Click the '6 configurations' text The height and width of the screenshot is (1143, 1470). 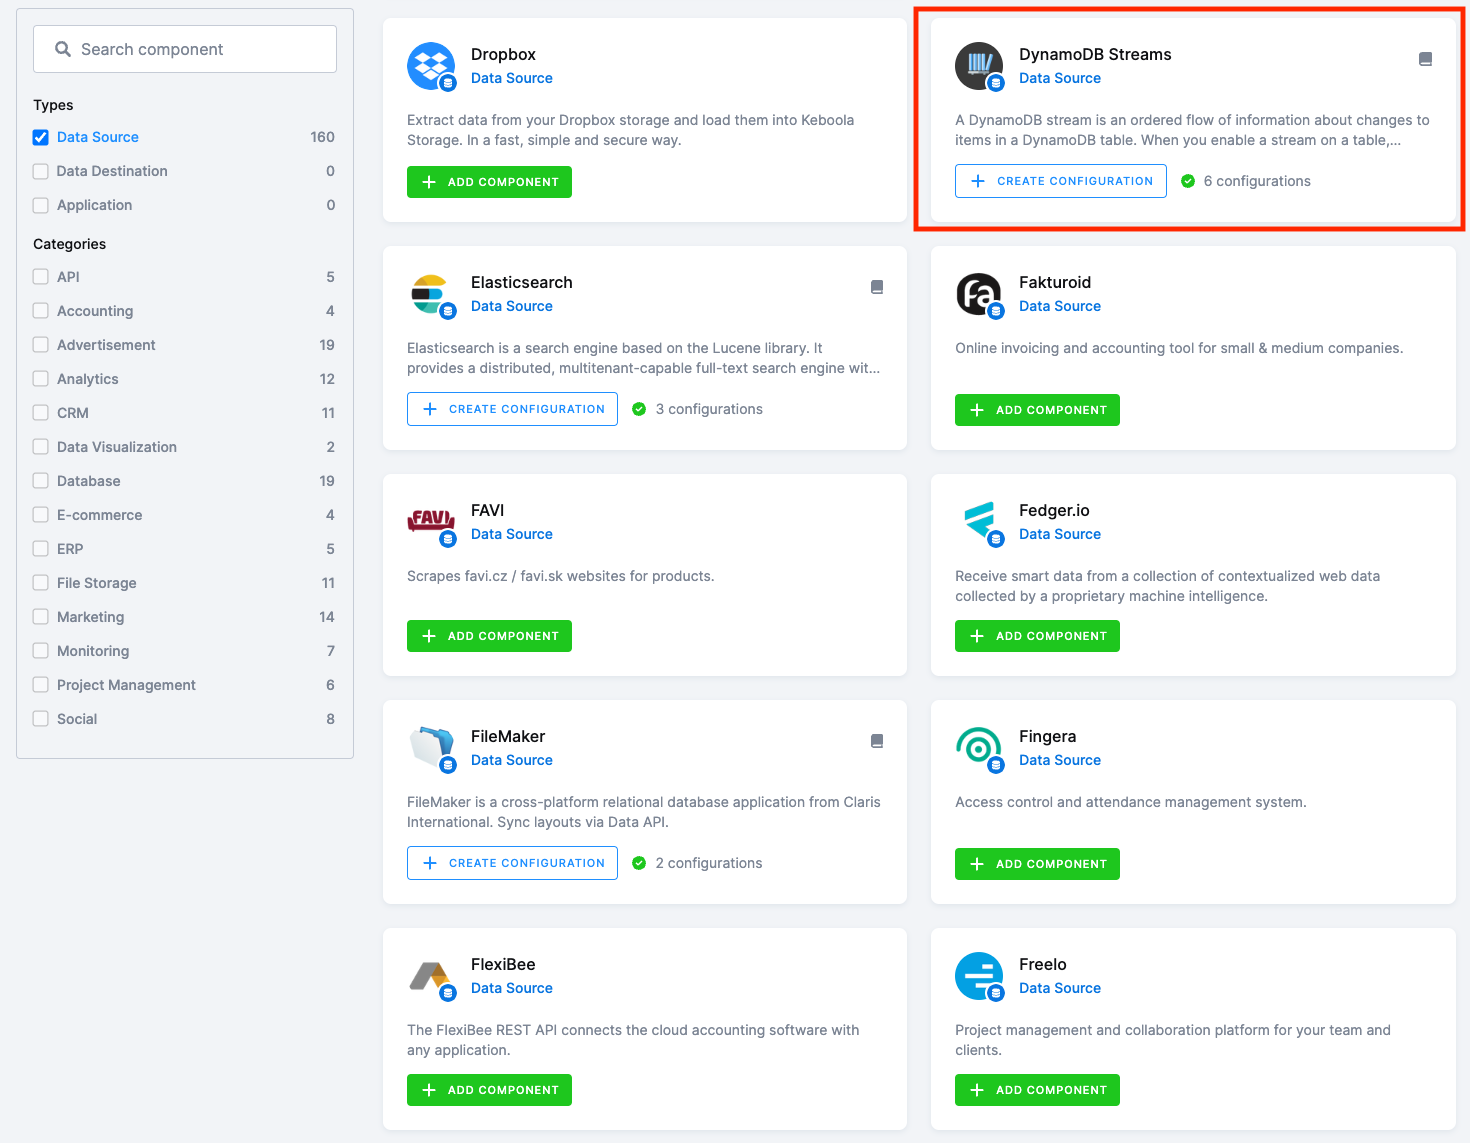pyautogui.click(x=1257, y=181)
